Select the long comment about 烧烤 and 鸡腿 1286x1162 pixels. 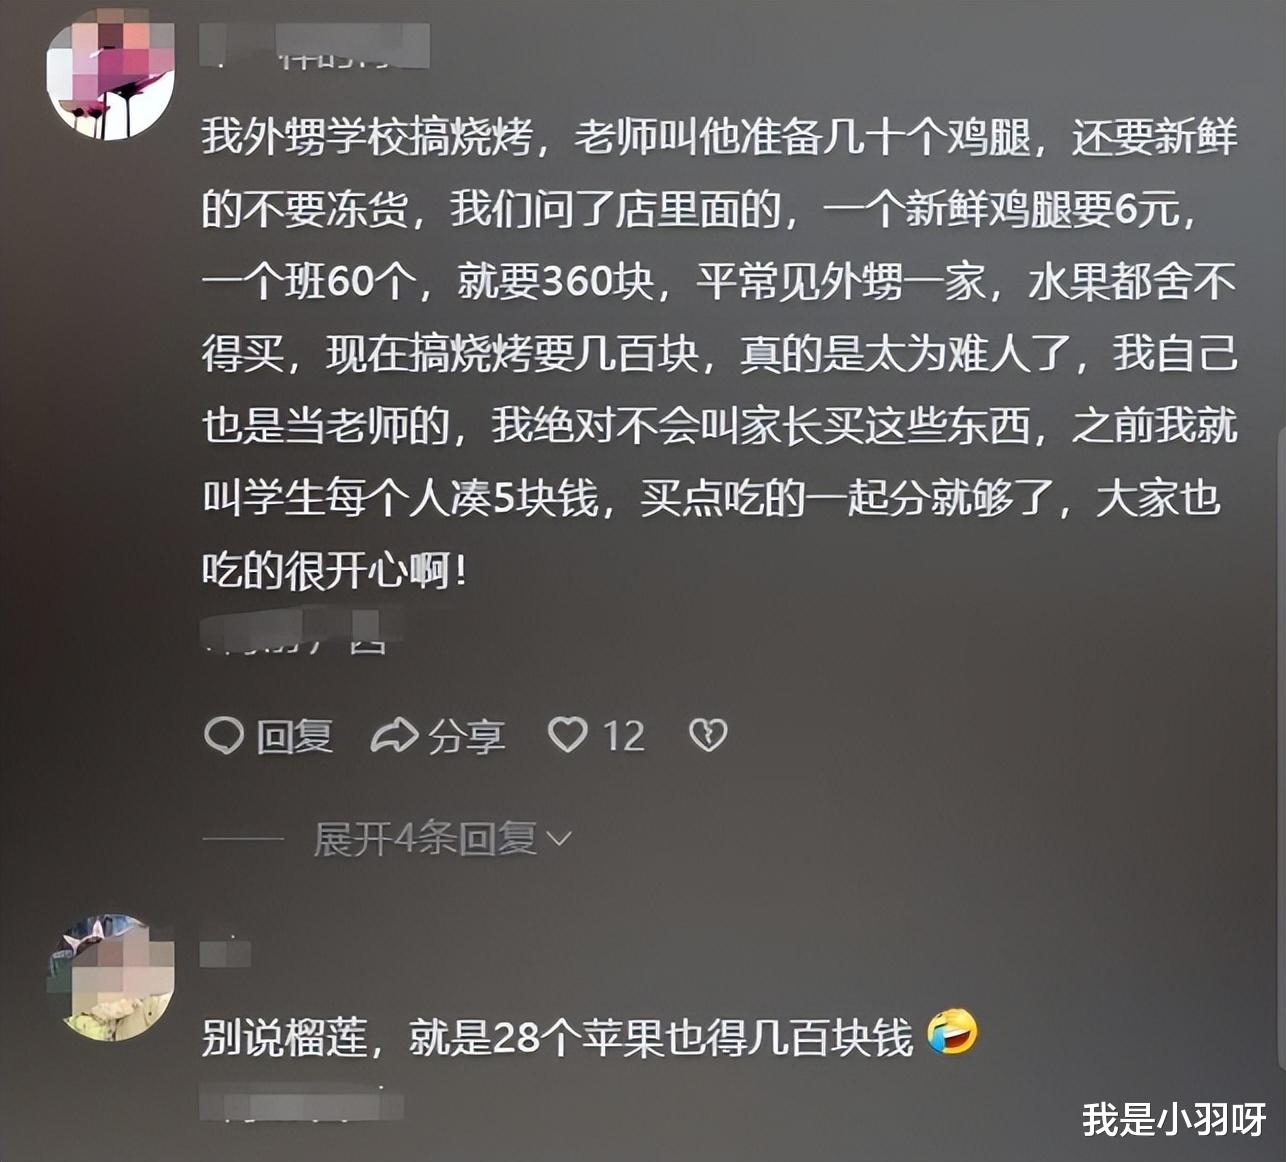point(720,353)
